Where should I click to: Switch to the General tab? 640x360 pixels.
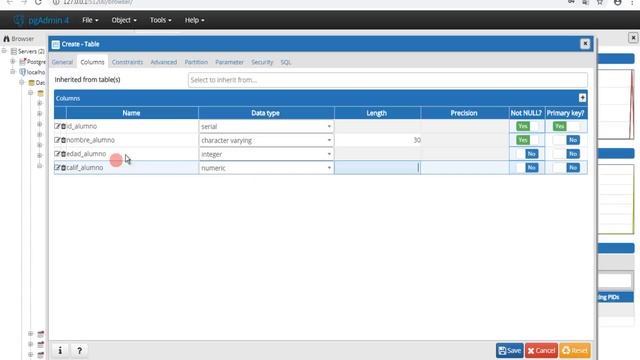point(62,62)
